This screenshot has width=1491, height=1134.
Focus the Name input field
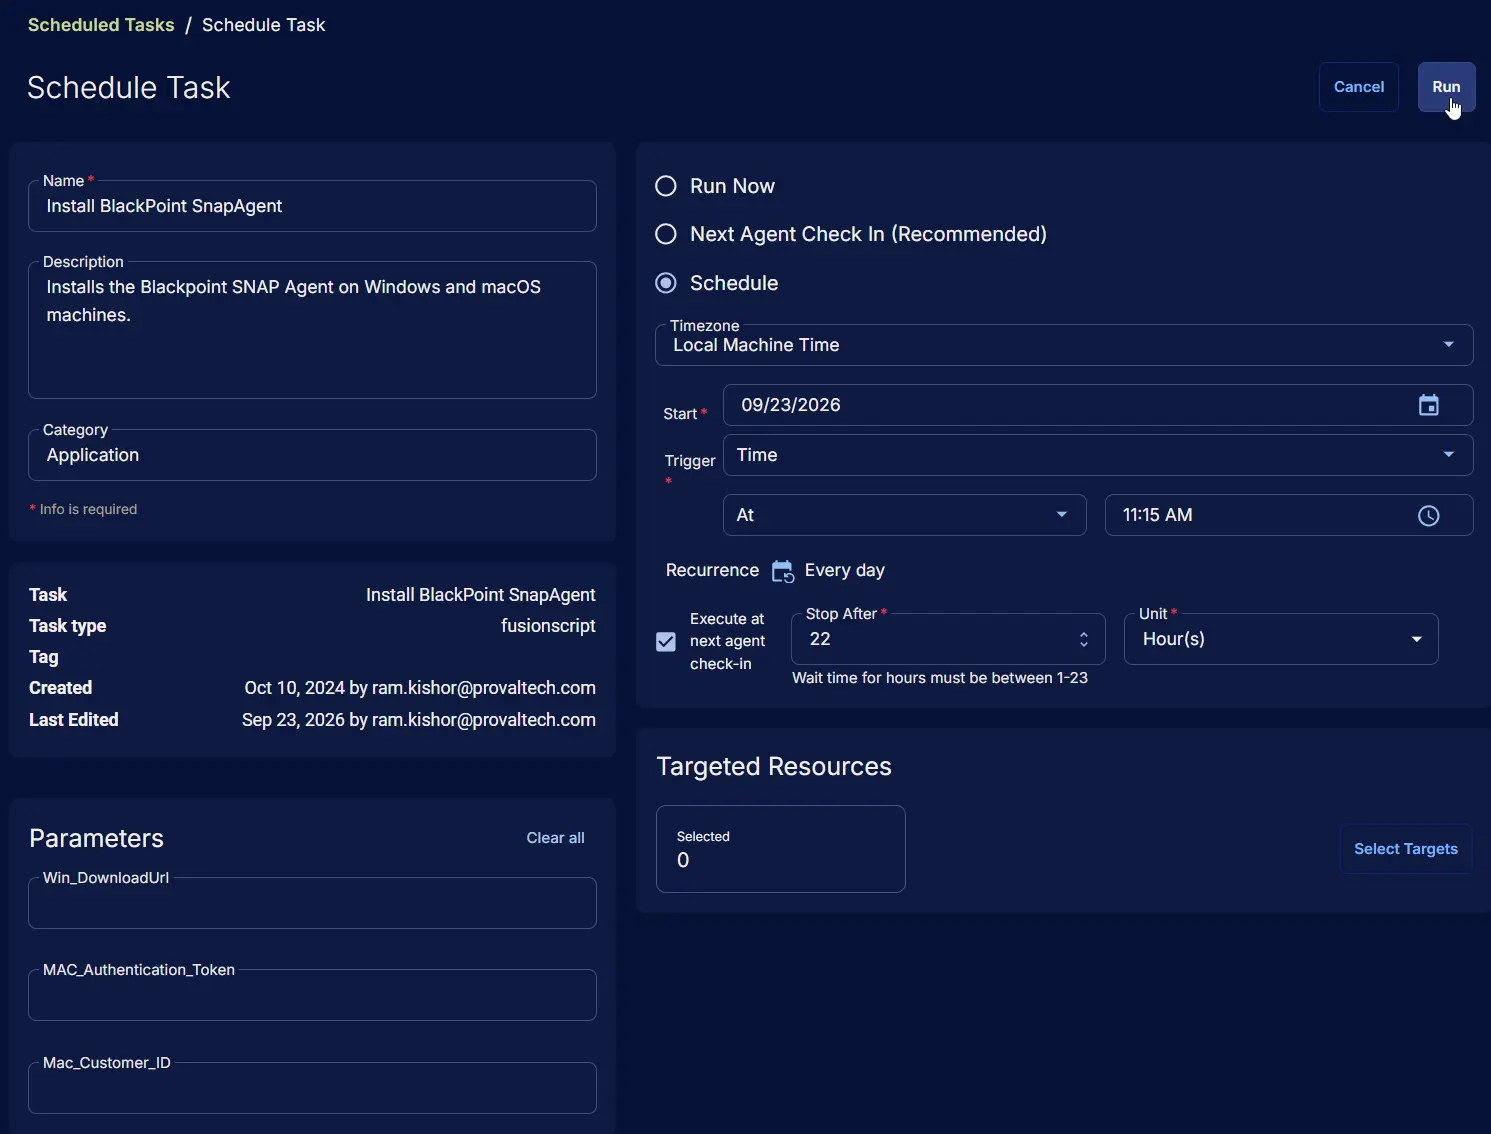[312, 206]
